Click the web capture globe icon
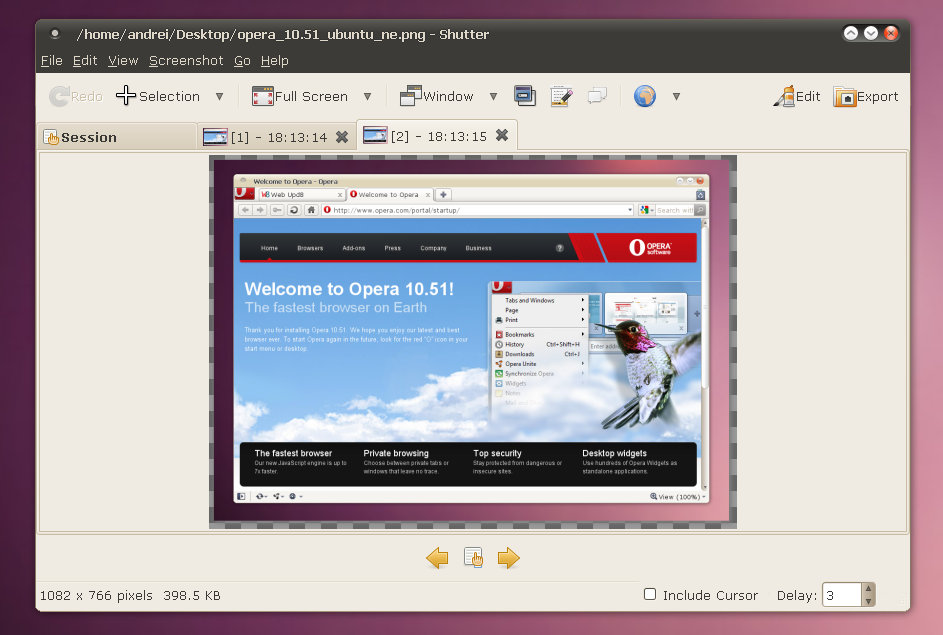 645,96
